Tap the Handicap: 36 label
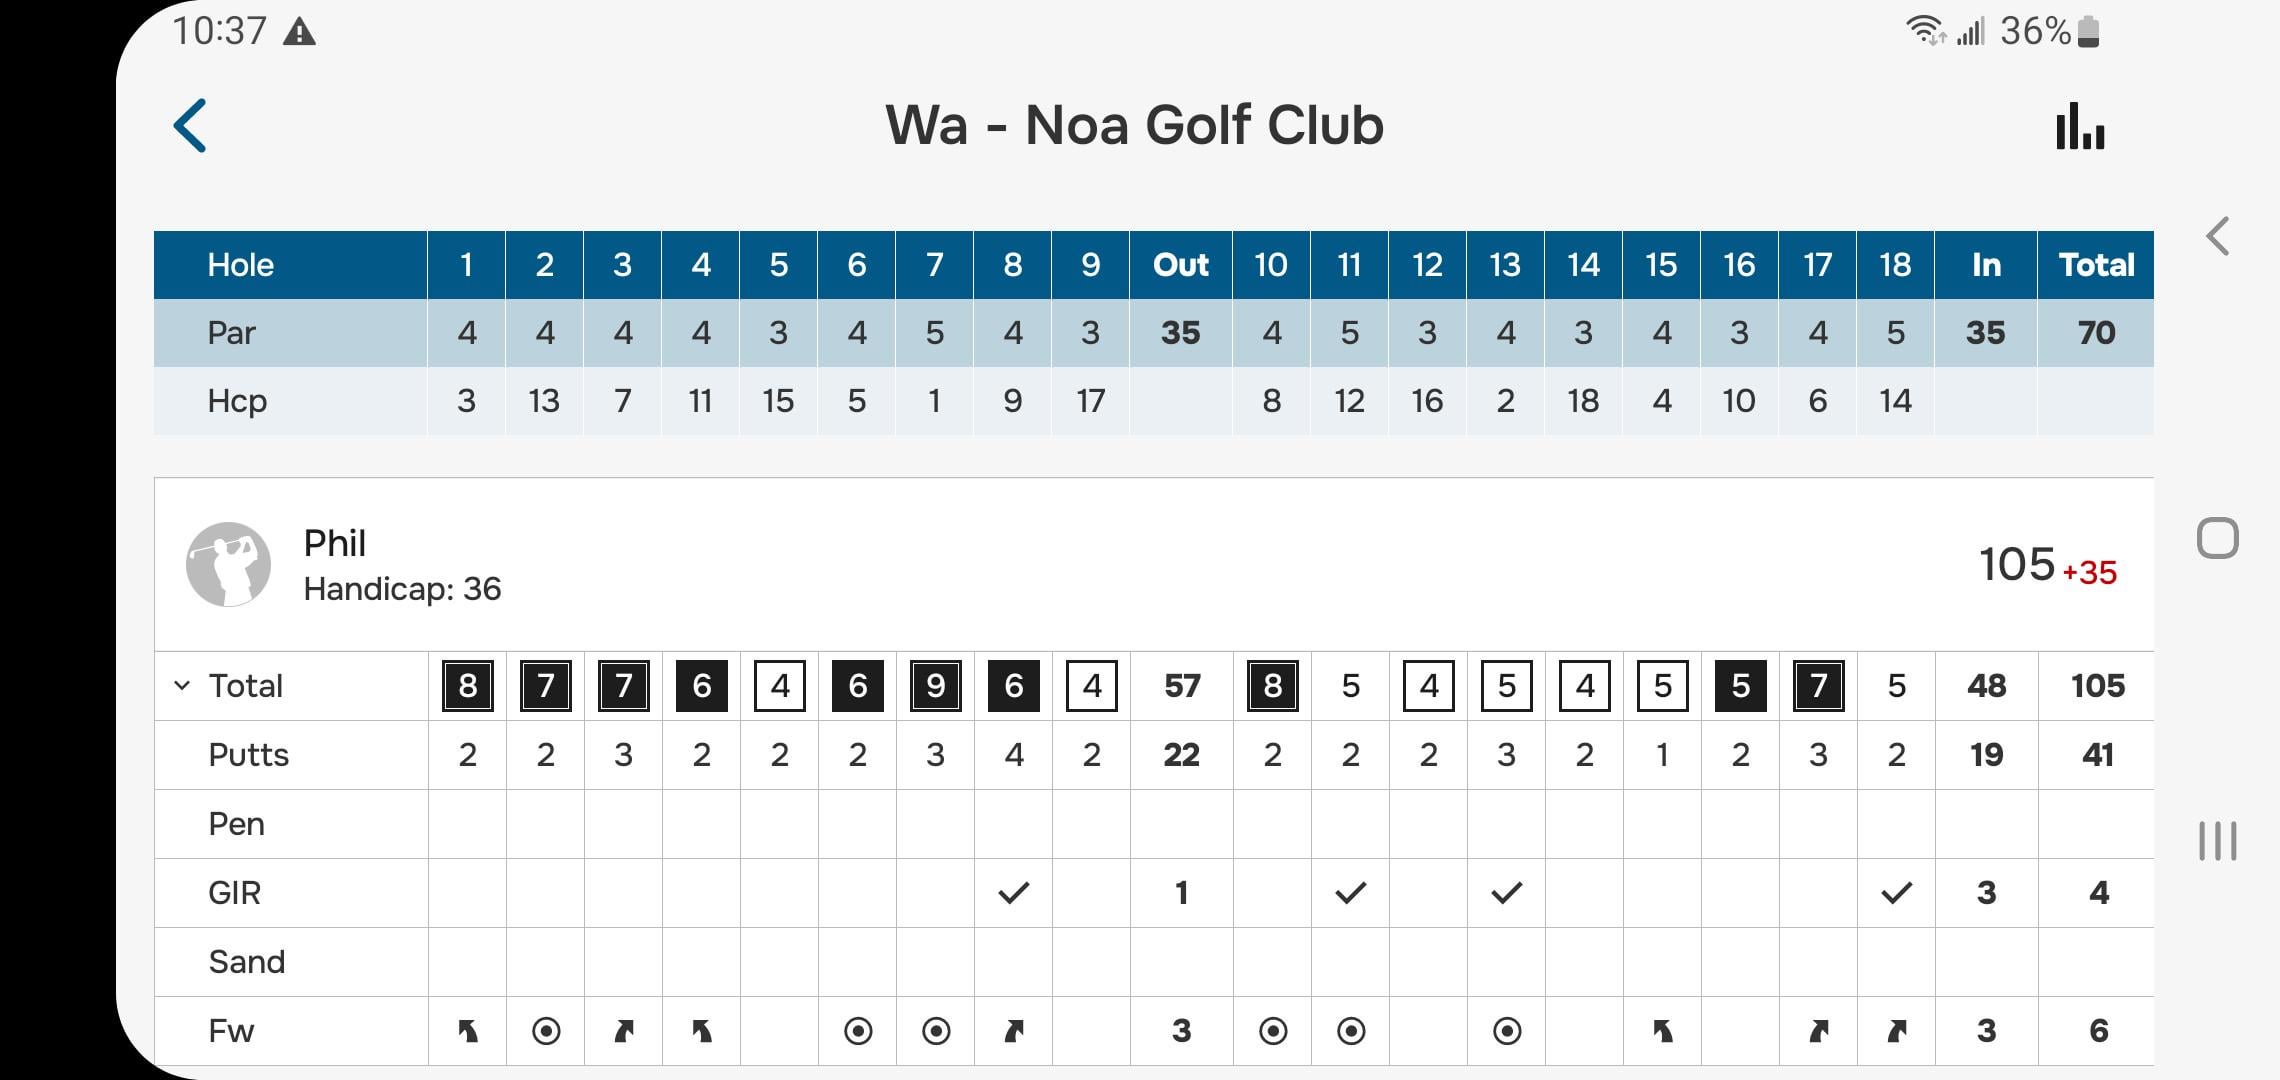This screenshot has height=1080, width=2280. 402,589
